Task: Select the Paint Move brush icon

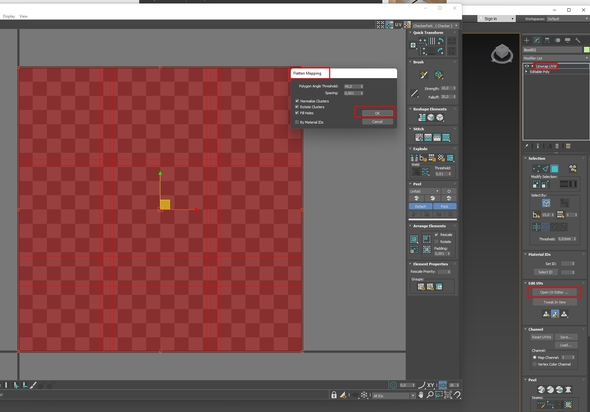Action: [424, 75]
